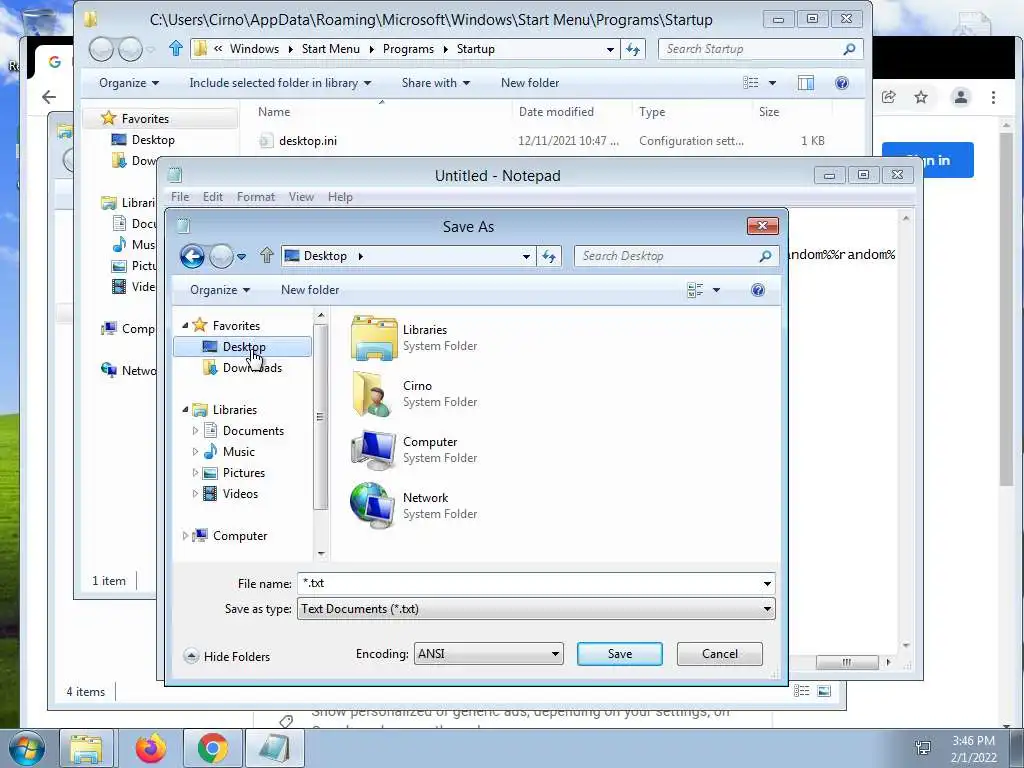The width and height of the screenshot is (1024, 768).
Task: Expand Documents in Save As tree
Action: pos(195,430)
